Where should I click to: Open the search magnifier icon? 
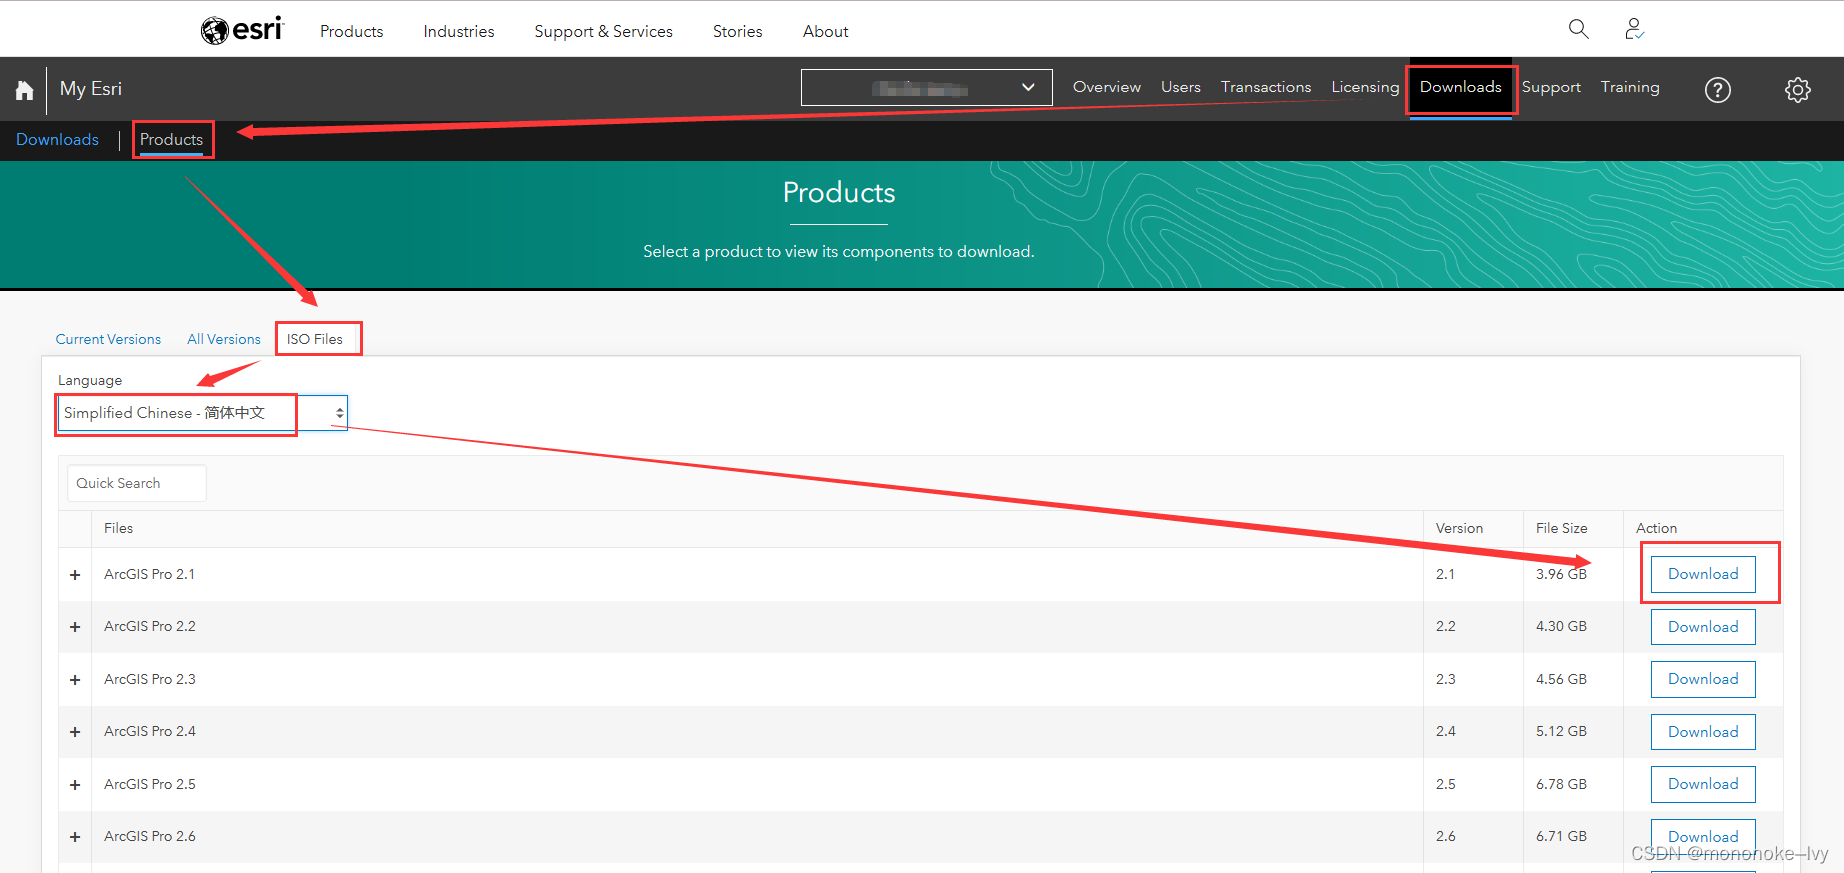1578,29
